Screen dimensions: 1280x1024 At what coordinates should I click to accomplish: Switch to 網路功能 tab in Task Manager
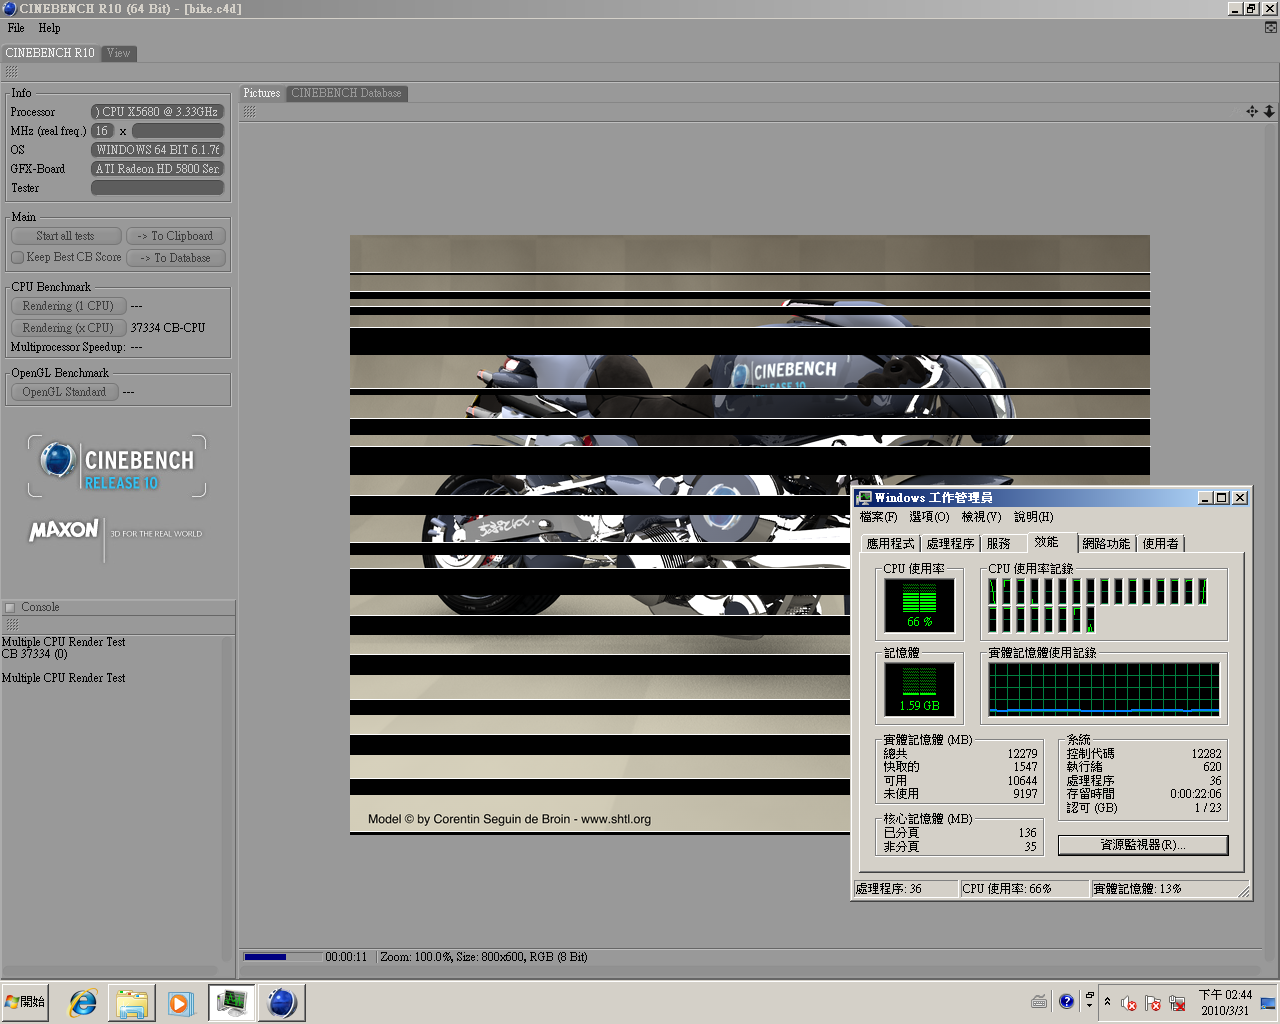point(1106,544)
